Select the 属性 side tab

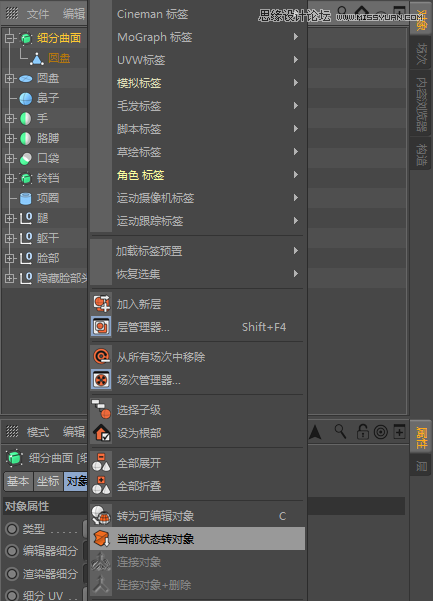tap(421, 438)
